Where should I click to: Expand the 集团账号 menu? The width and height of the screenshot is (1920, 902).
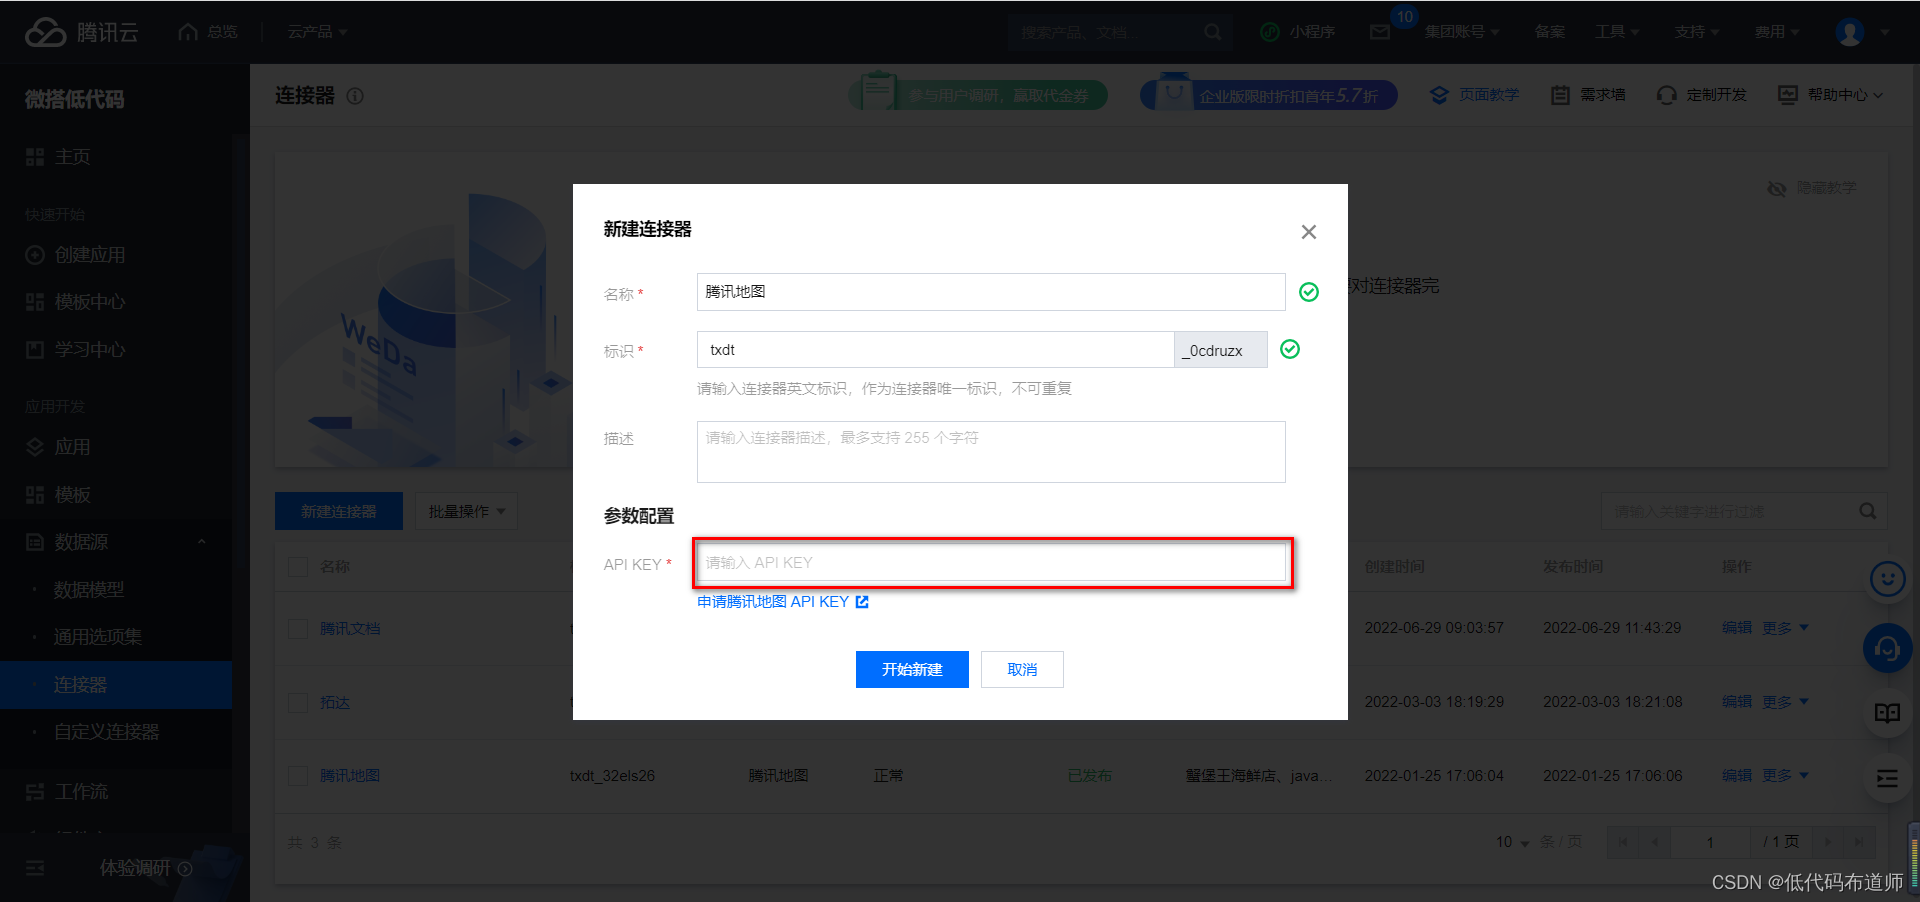coord(1462,32)
